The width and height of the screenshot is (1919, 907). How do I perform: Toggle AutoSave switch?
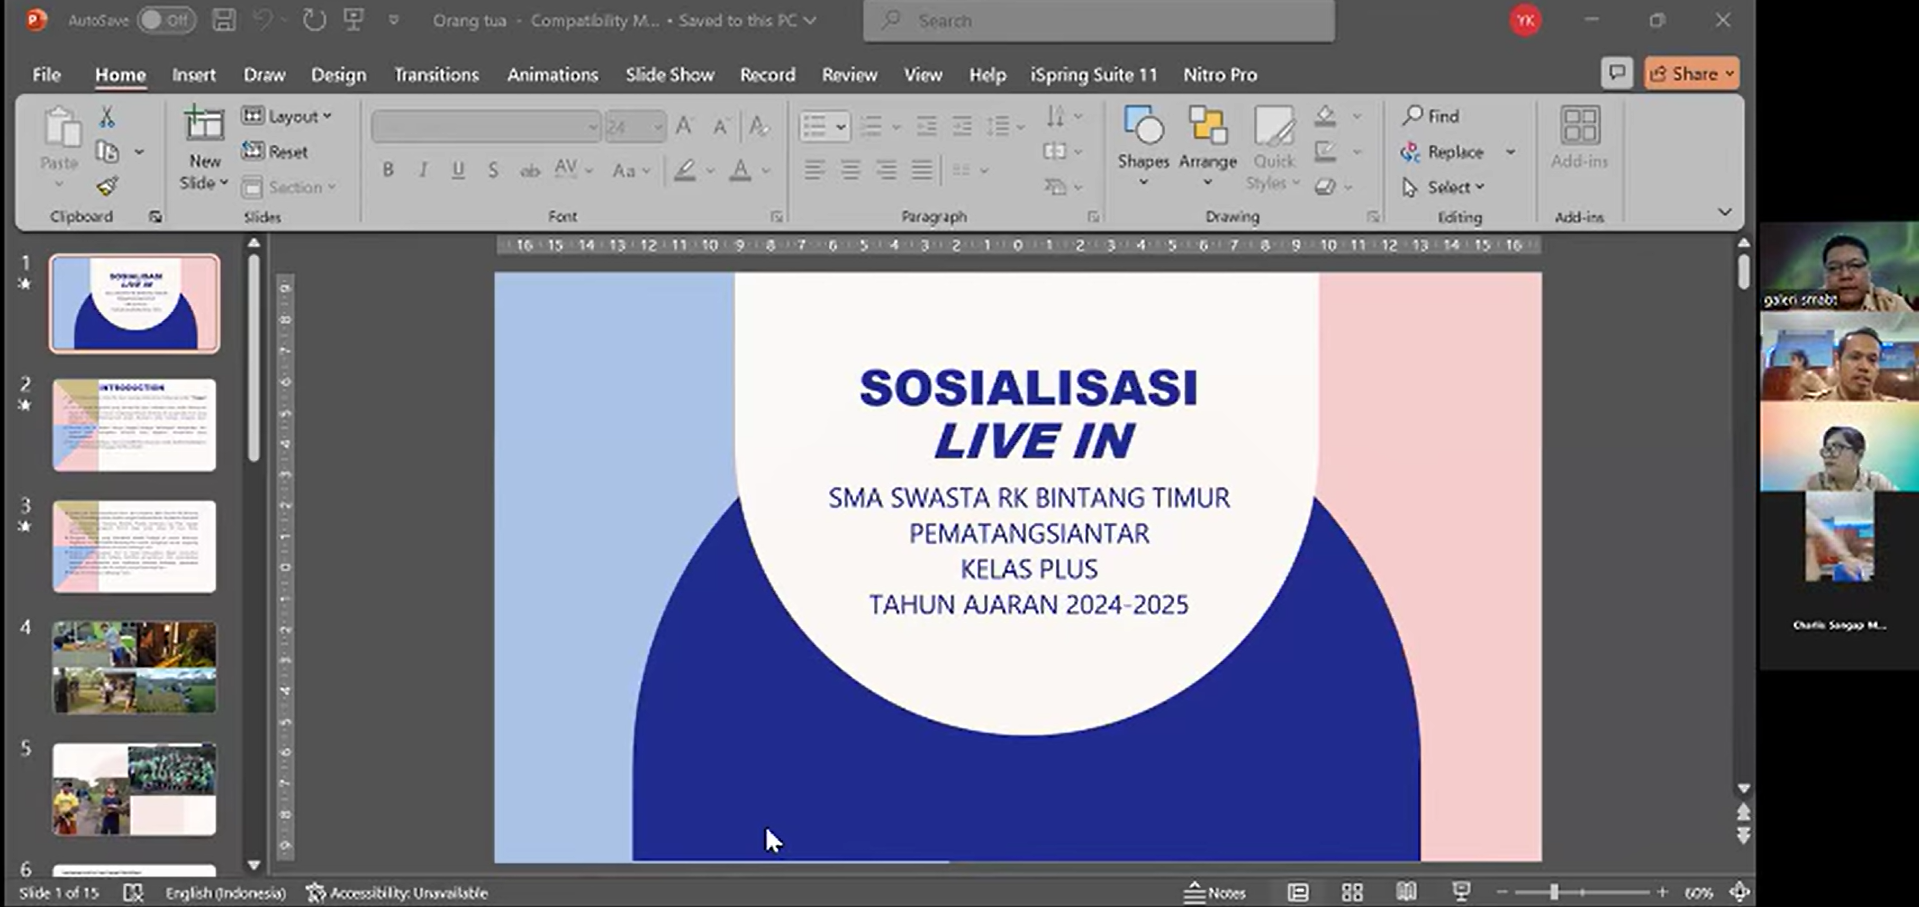[166, 20]
